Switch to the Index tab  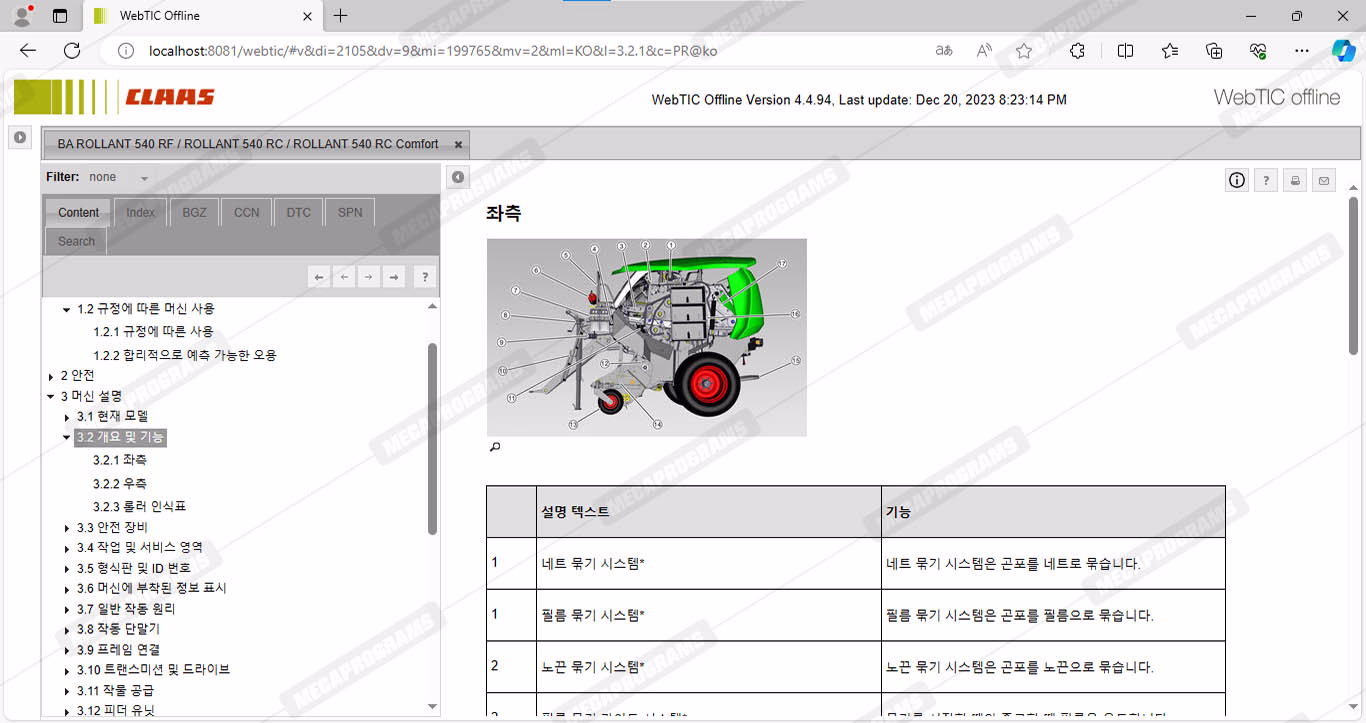coord(140,212)
